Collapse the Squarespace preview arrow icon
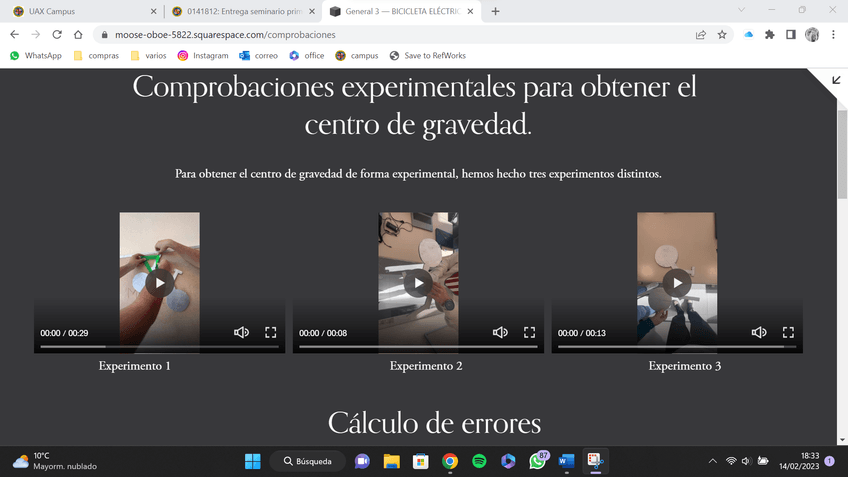848x477 pixels. (x=836, y=80)
